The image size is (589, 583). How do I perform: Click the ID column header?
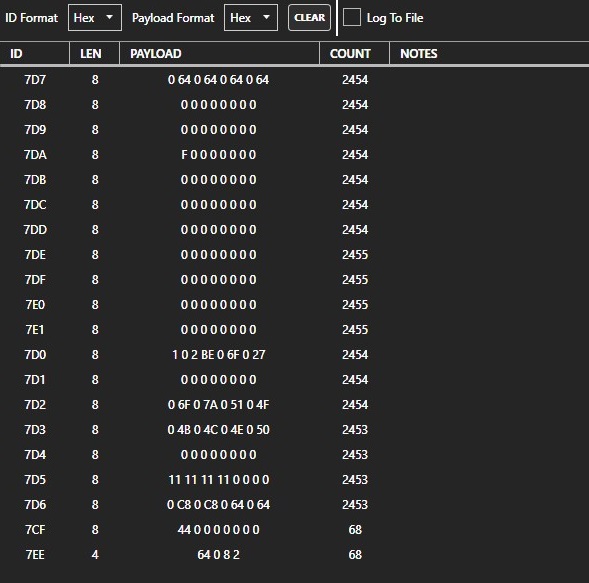(x=35, y=53)
